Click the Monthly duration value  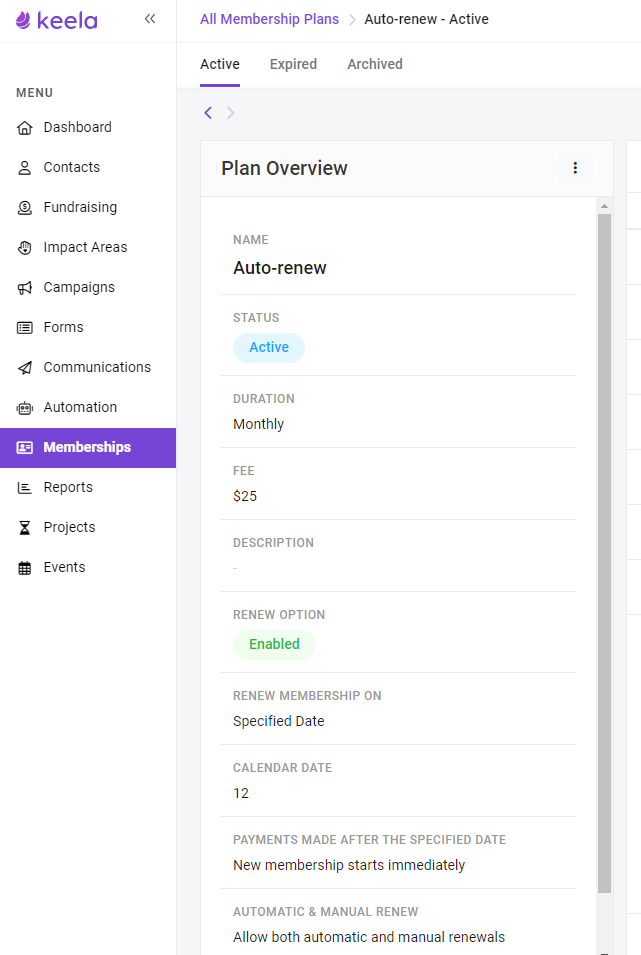coord(258,425)
